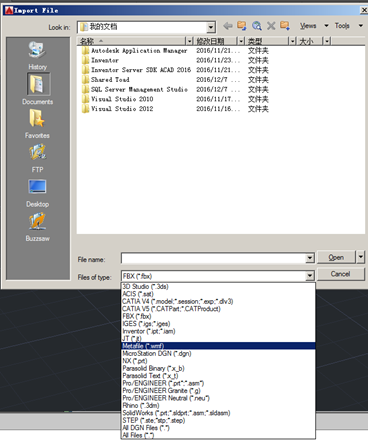368x441 pixels.
Task: Open the 类型 column filter arrow
Action: click(x=292, y=41)
